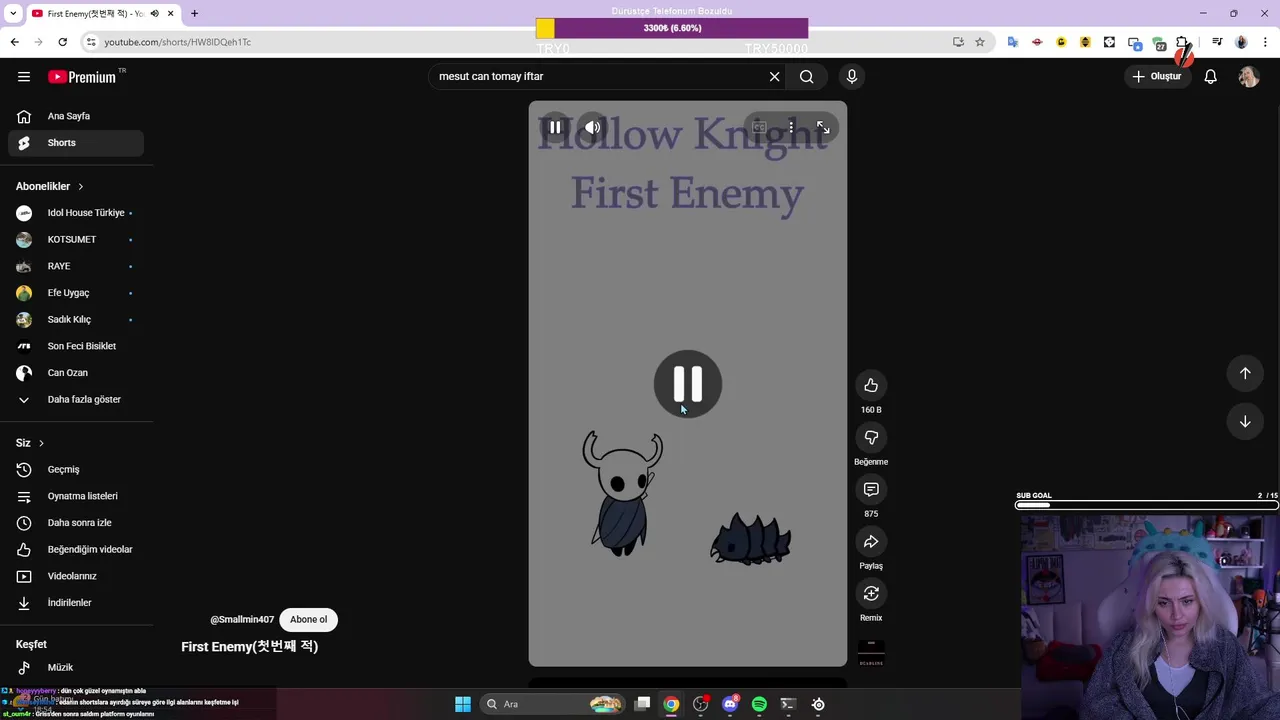
Task: Open Chrome media controls icon
Action: [x=1217, y=42]
